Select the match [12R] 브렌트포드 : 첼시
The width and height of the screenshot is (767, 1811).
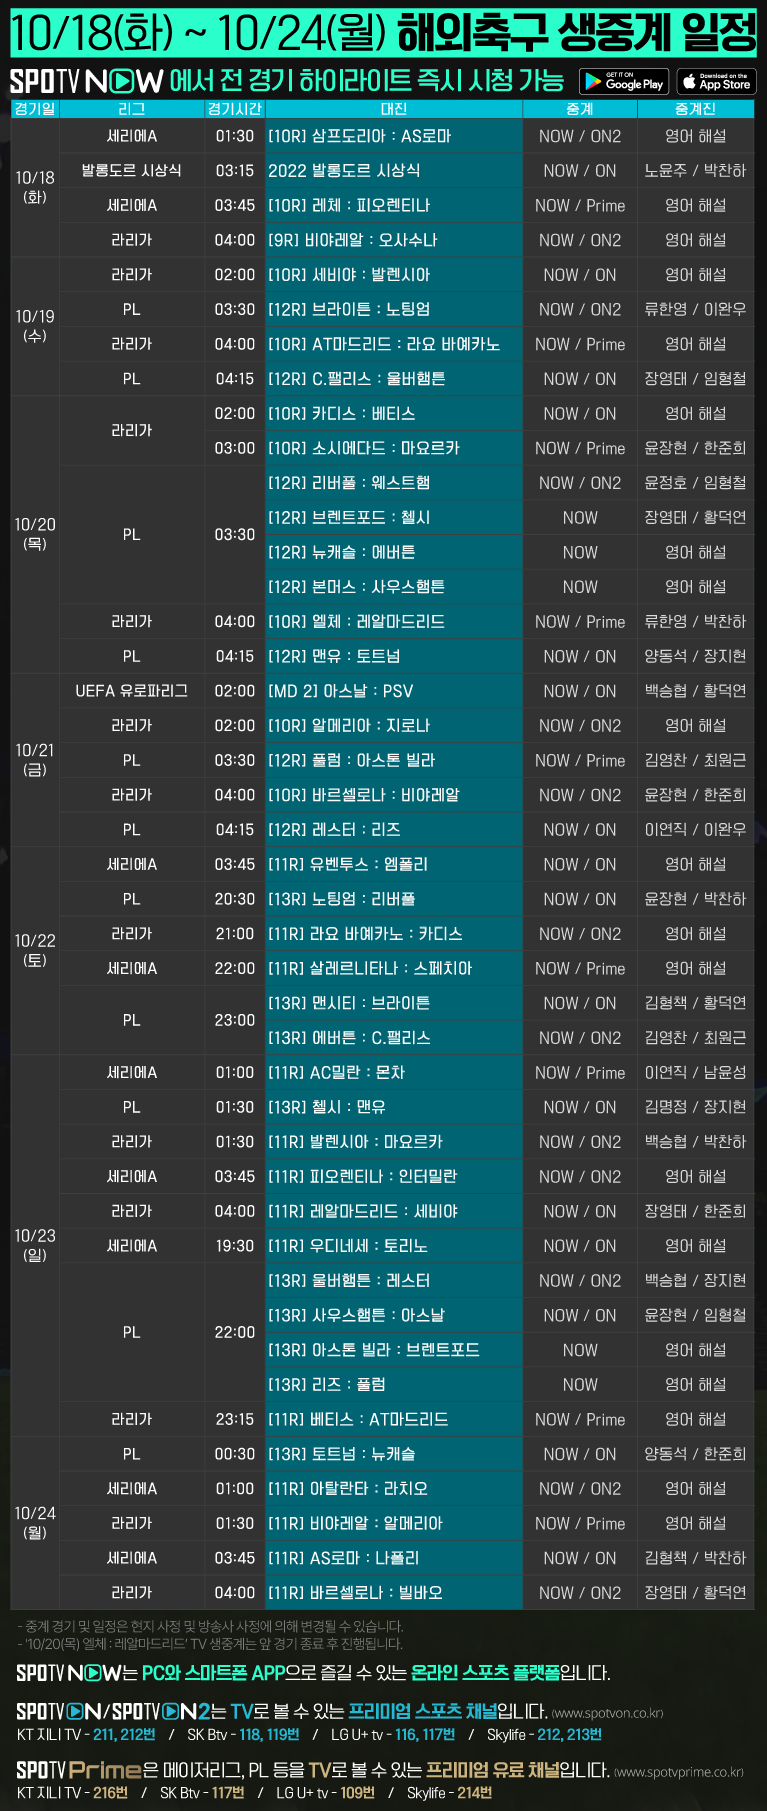click(x=394, y=518)
